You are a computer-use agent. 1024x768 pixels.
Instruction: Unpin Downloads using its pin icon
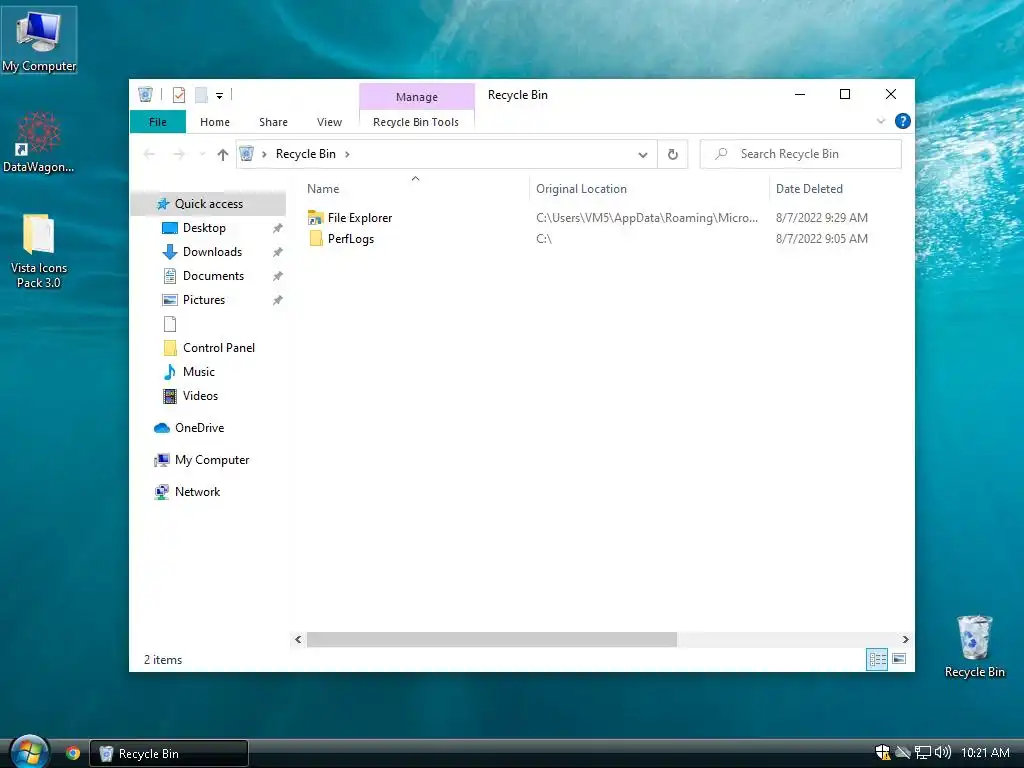pos(278,252)
